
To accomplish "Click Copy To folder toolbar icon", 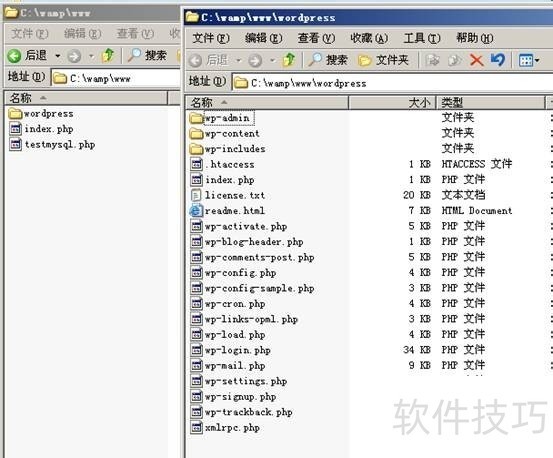I will coord(454,60).
